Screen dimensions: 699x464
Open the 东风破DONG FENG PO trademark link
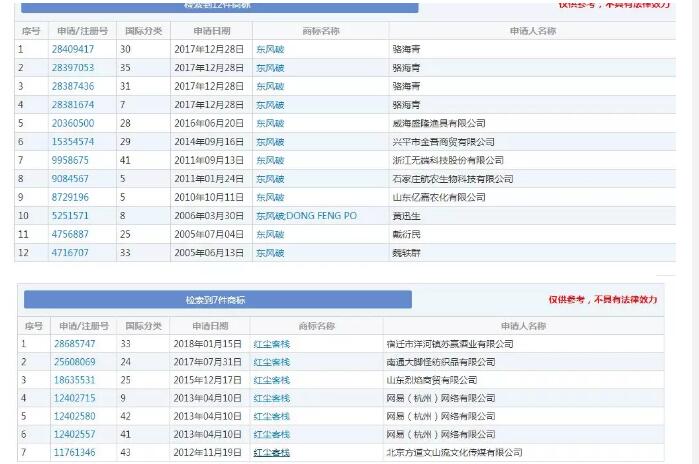pos(306,216)
